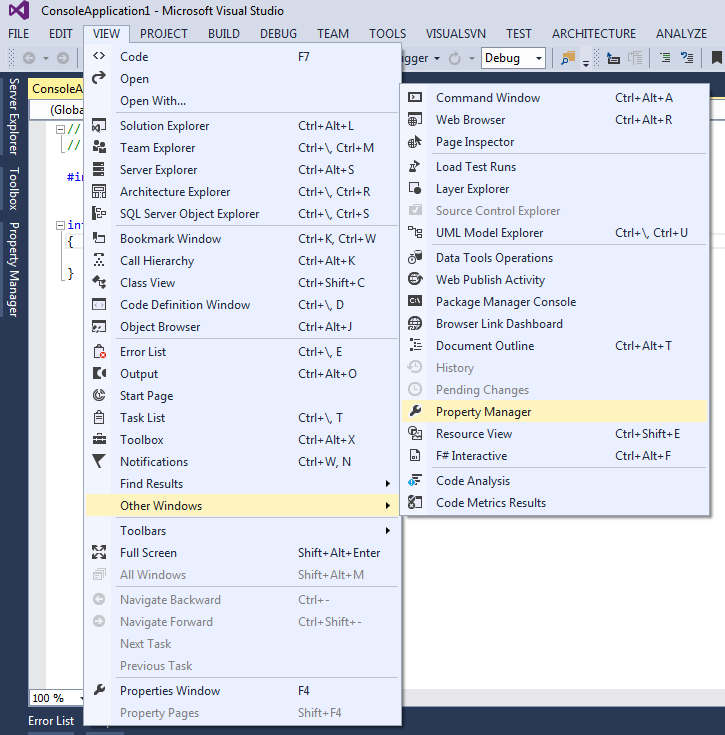Open the VISUALSVN menu
Screen dimensions: 725x735
coord(456,34)
